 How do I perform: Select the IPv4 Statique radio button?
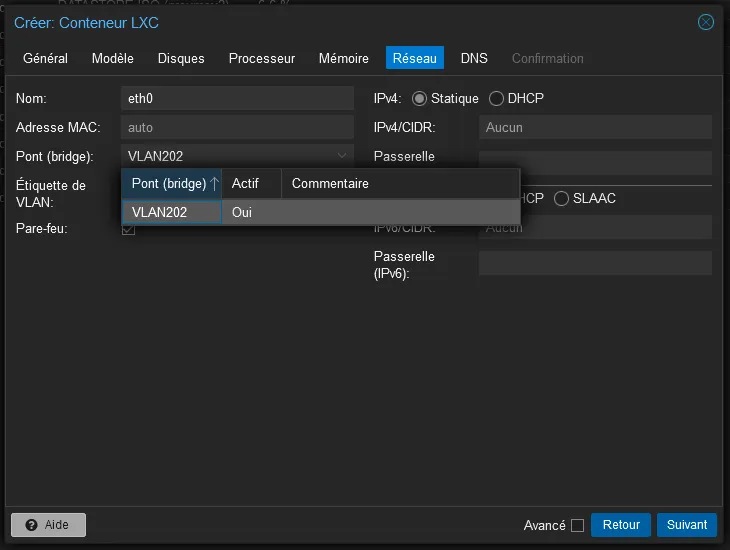[419, 99]
